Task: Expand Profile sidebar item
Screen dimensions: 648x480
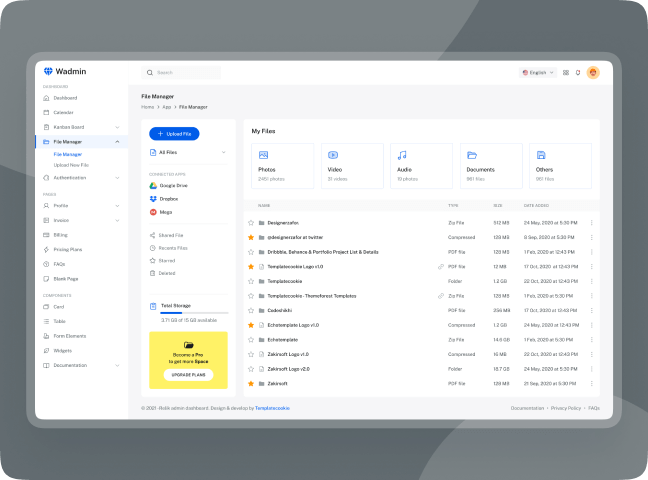Action: click(117, 206)
